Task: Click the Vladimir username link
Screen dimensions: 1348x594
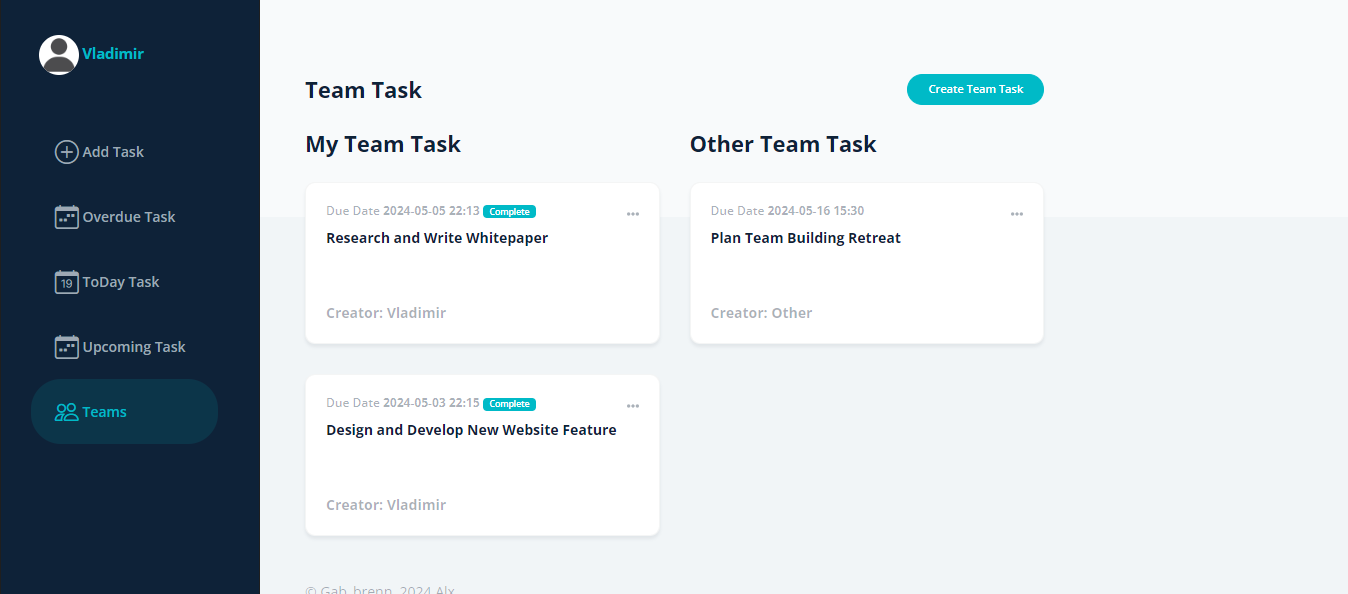Action: pyautogui.click(x=113, y=54)
